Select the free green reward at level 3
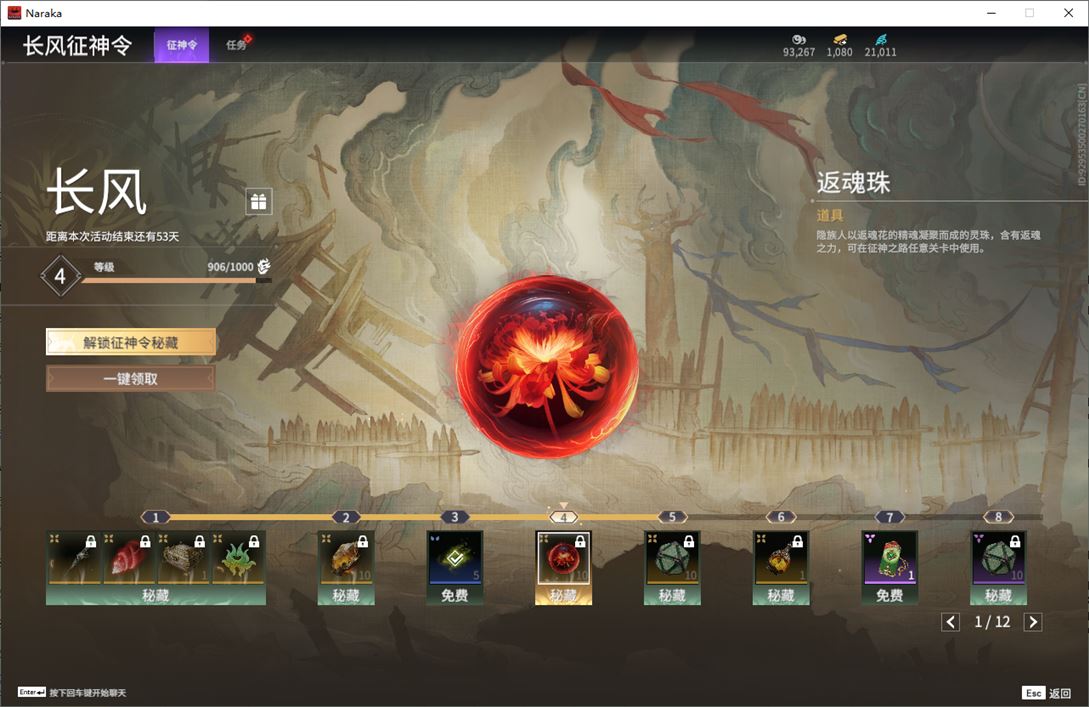 point(455,557)
